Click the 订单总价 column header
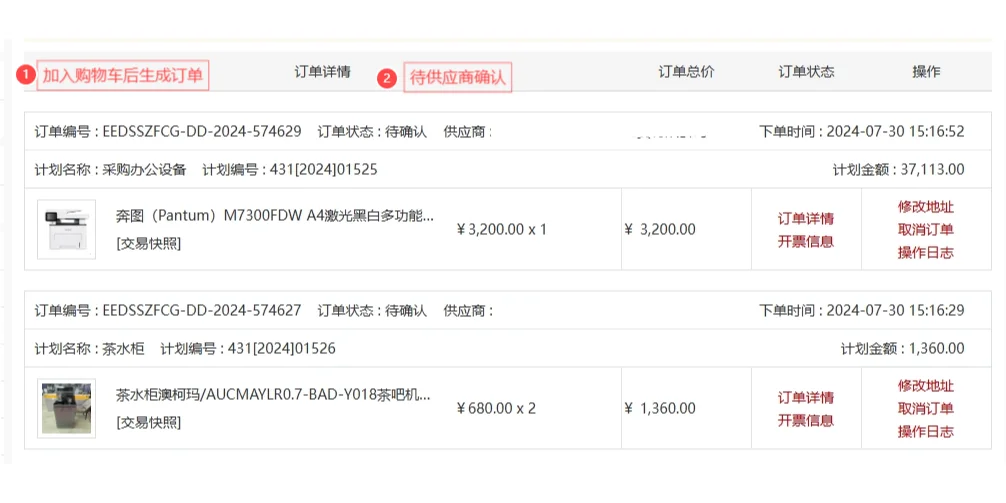 686,72
